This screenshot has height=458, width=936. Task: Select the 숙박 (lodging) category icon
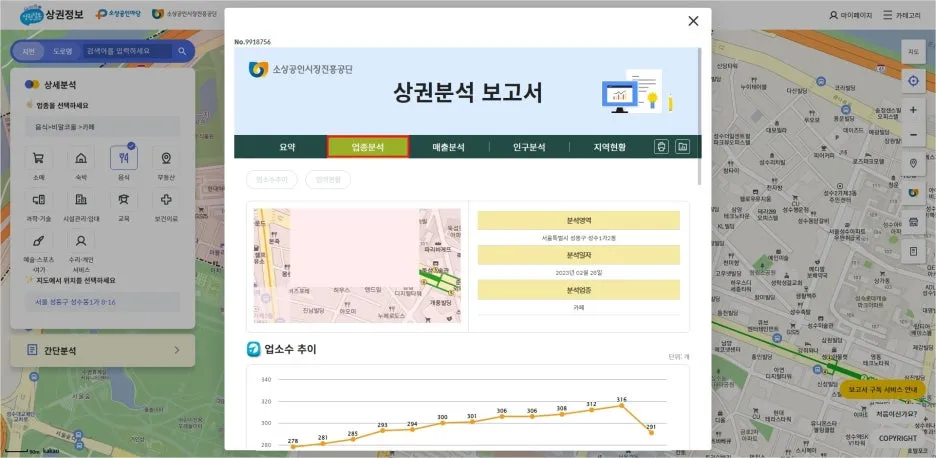tap(81, 158)
